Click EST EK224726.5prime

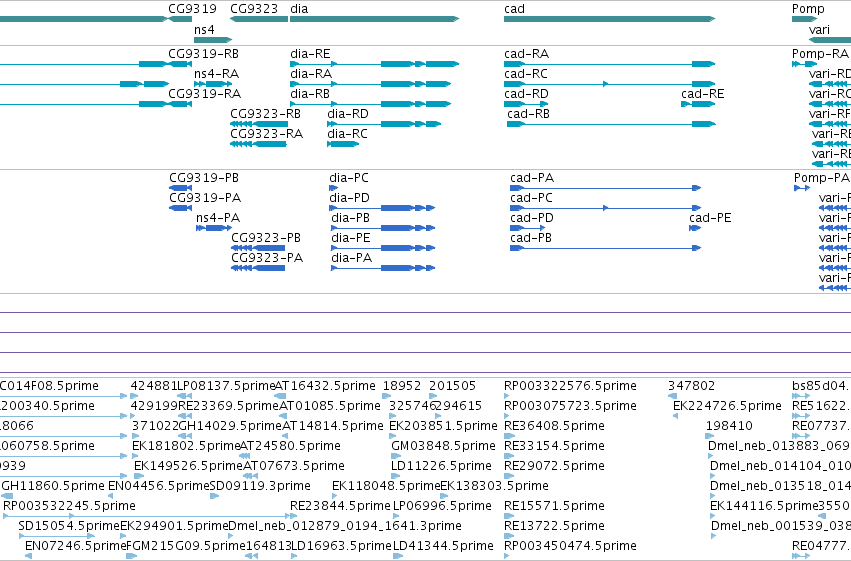[x=727, y=406]
